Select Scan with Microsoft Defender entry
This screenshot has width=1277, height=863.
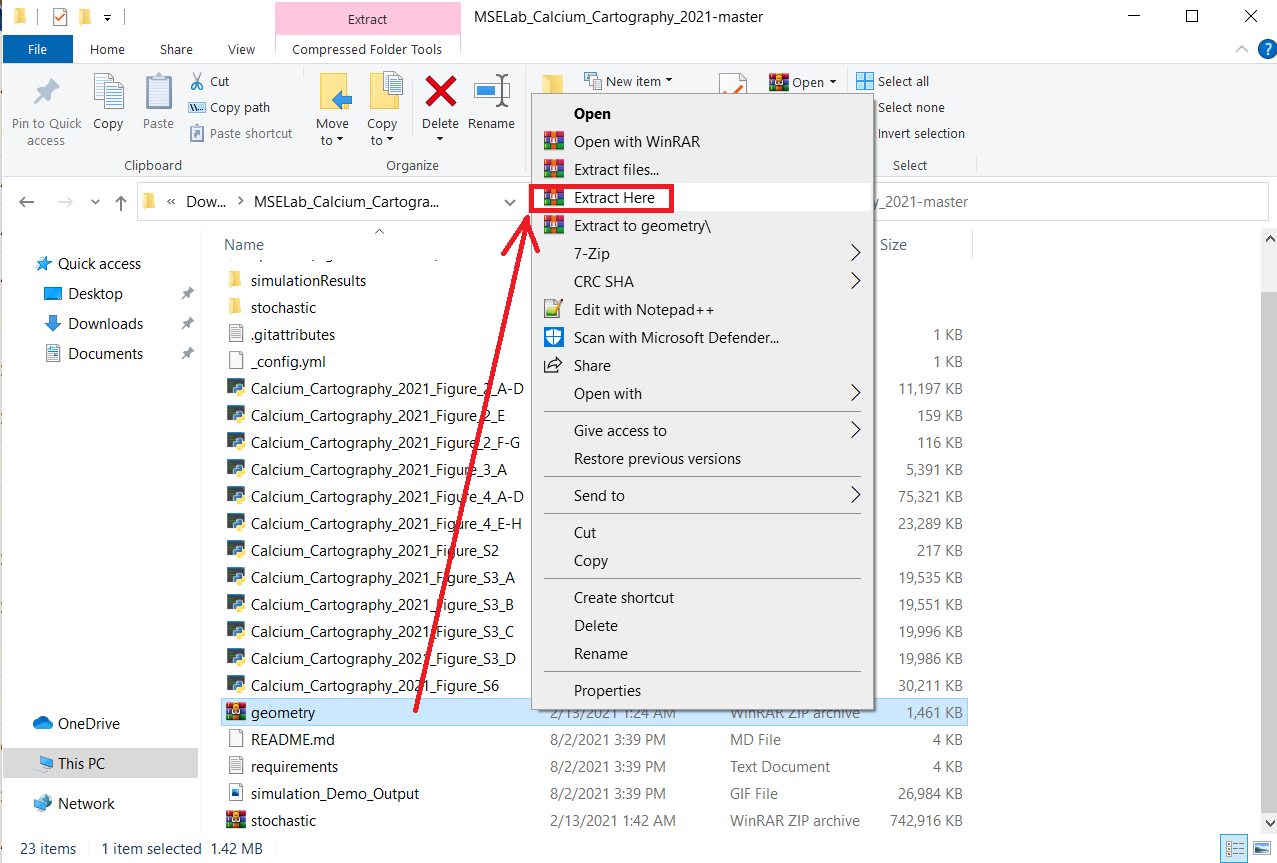pyautogui.click(x=675, y=338)
